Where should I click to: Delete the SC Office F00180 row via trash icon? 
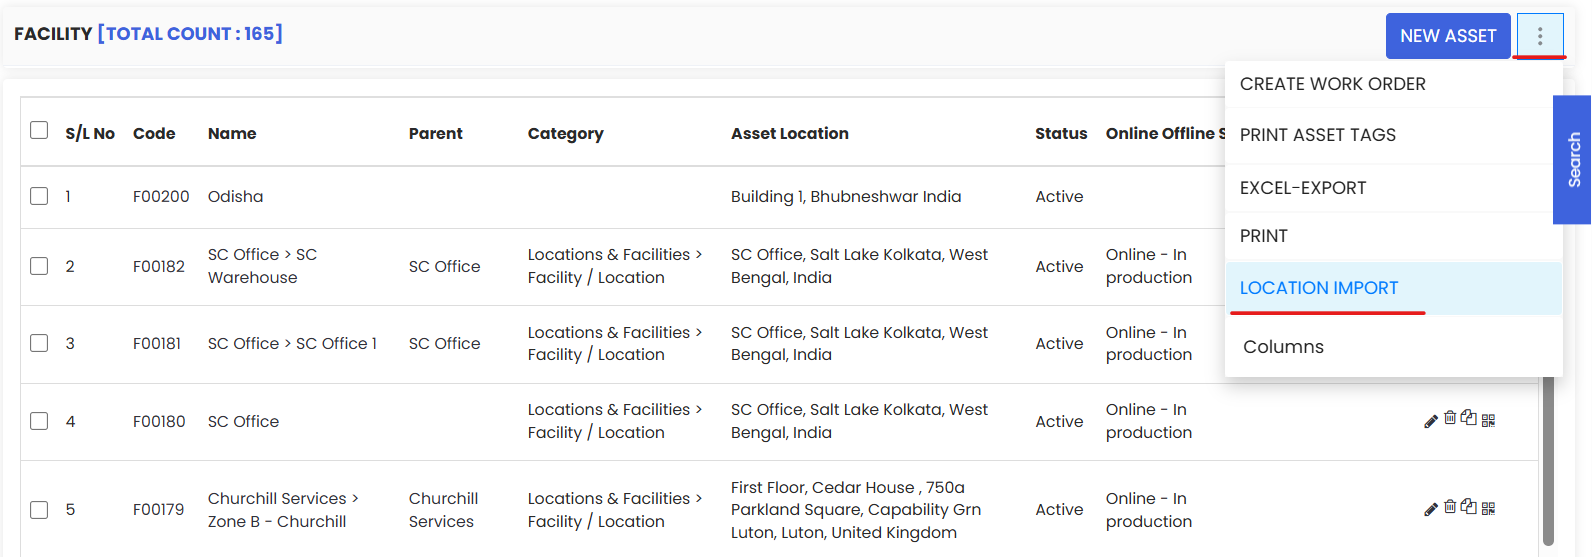click(1450, 418)
